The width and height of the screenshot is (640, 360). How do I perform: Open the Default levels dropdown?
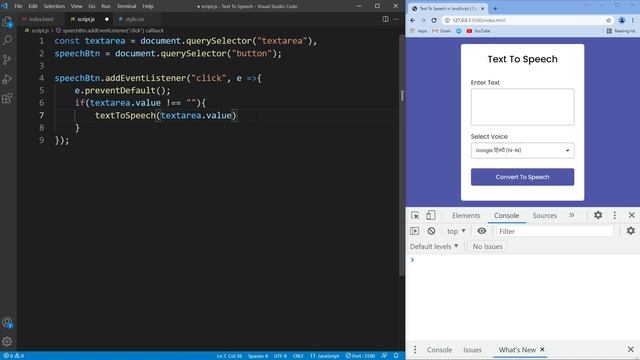tap(434, 247)
